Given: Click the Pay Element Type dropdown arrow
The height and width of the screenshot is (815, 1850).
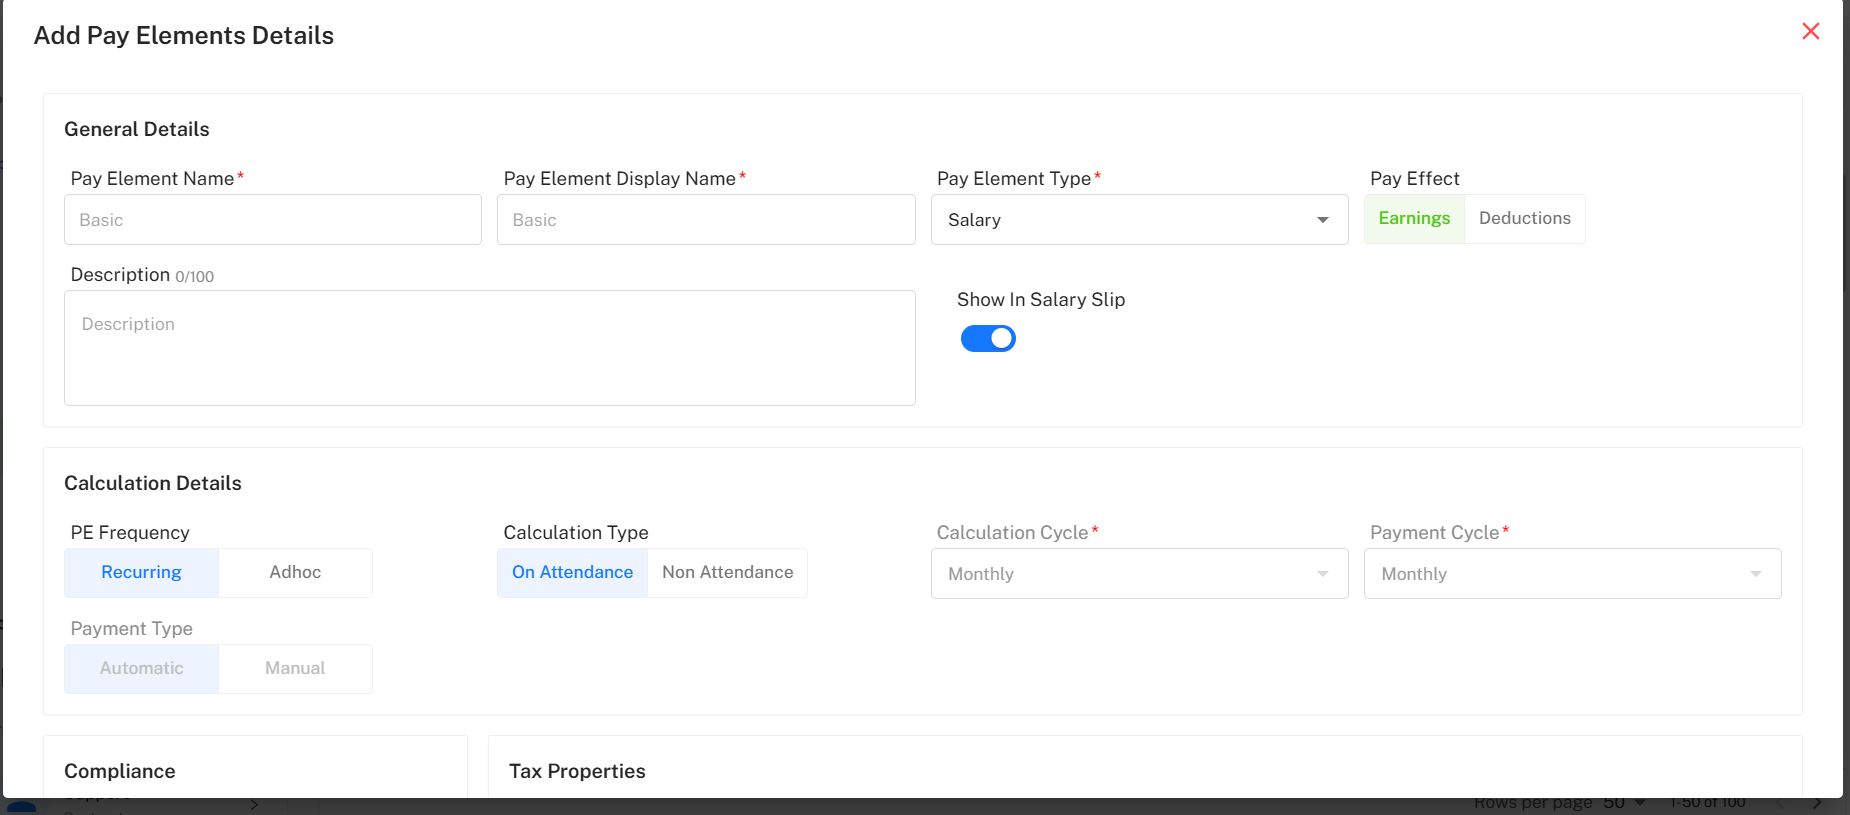Looking at the screenshot, I should 1322,220.
